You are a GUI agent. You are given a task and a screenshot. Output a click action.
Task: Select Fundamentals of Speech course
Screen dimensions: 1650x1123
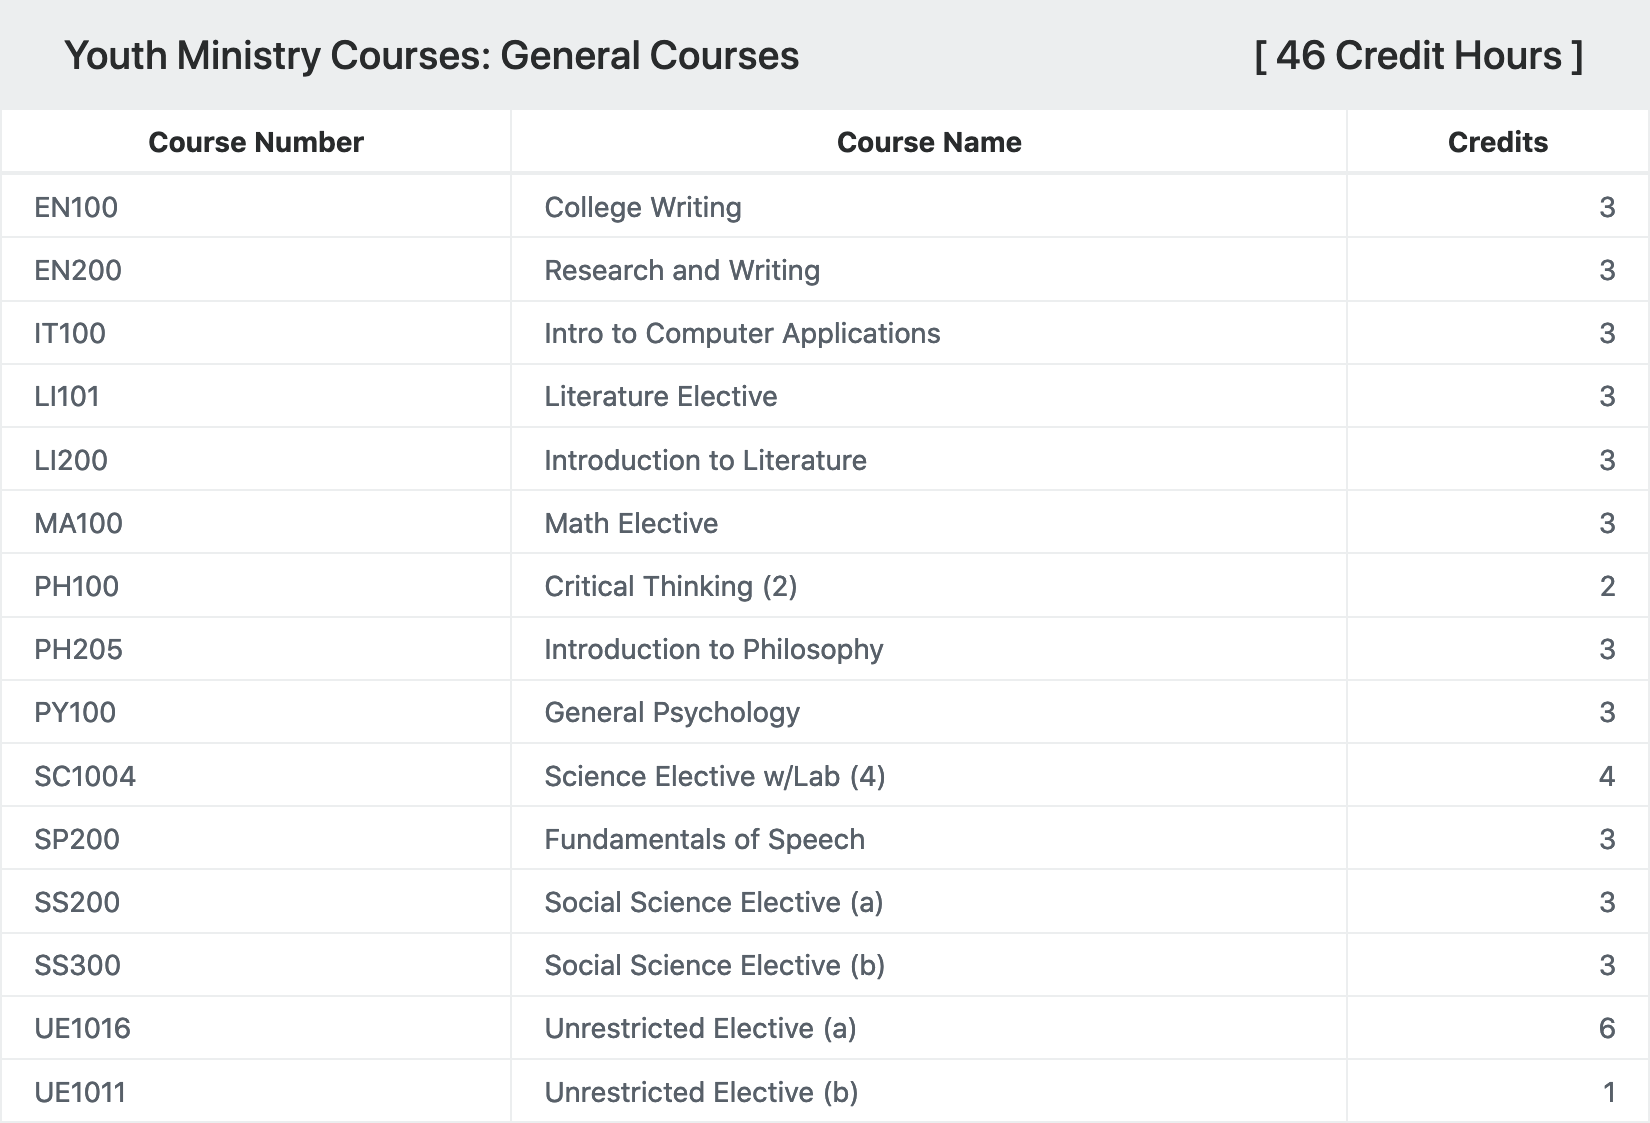[704, 839]
